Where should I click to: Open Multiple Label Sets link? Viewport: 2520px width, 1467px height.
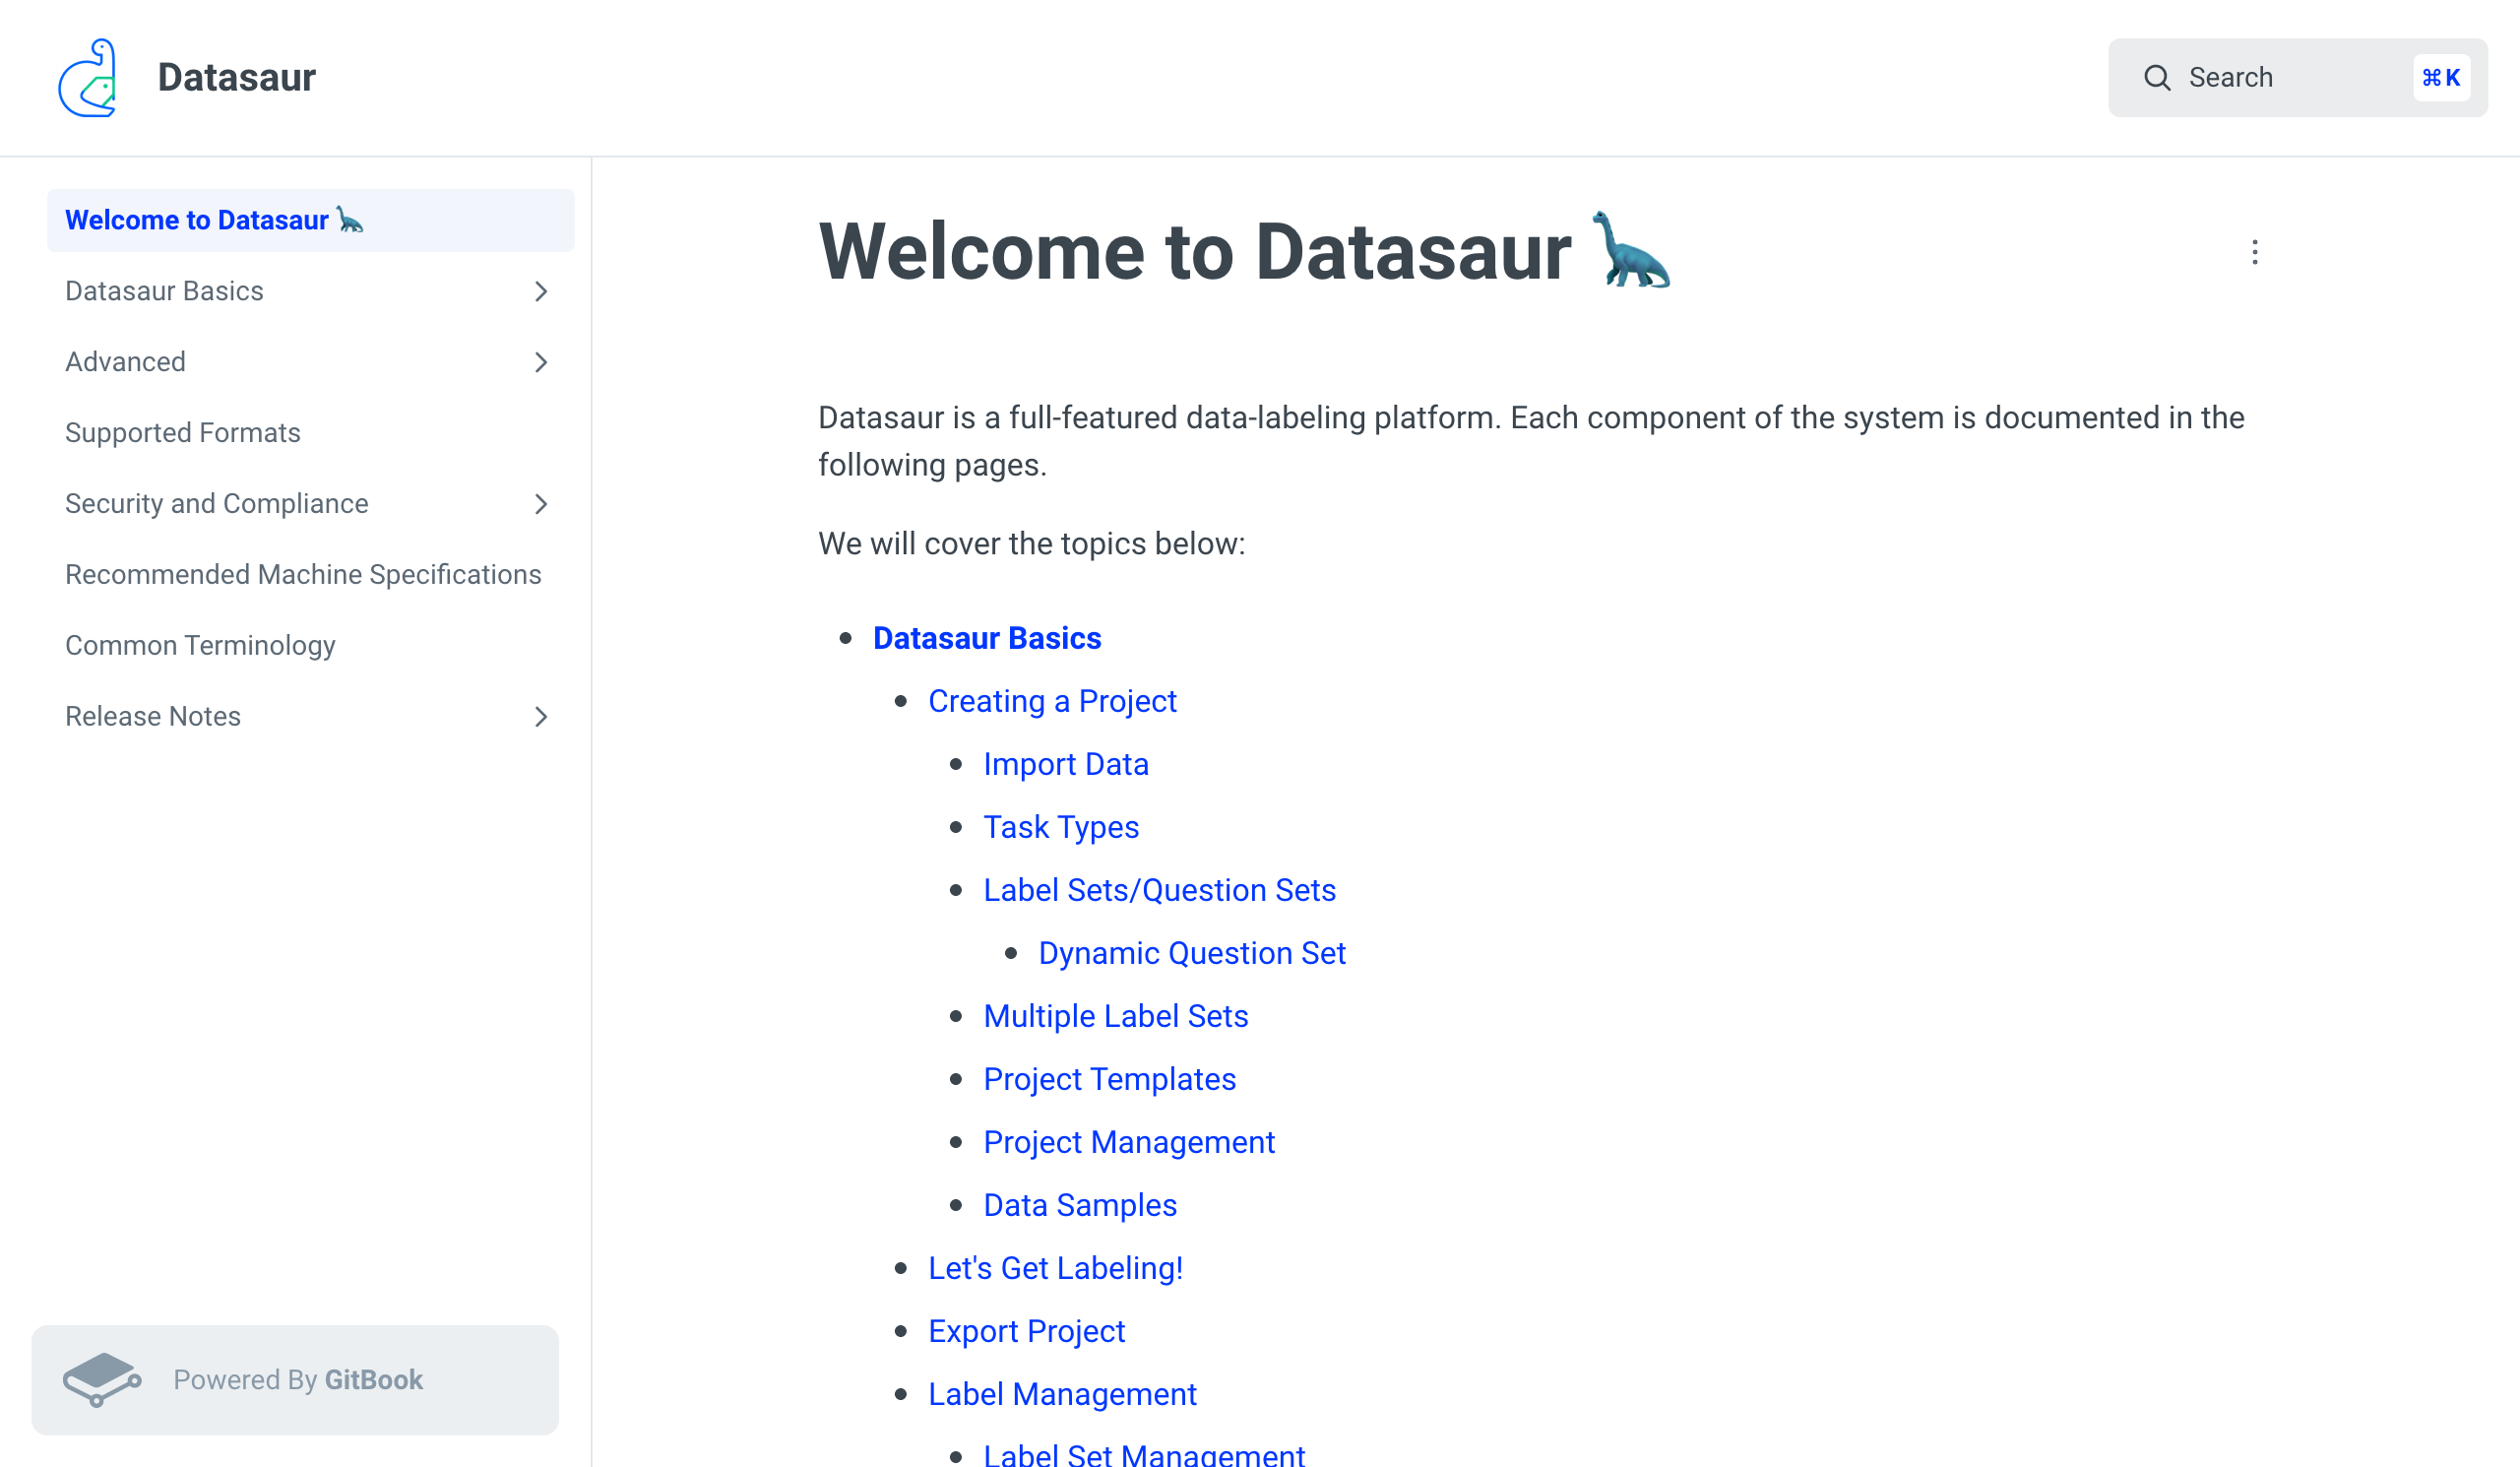1116,1016
